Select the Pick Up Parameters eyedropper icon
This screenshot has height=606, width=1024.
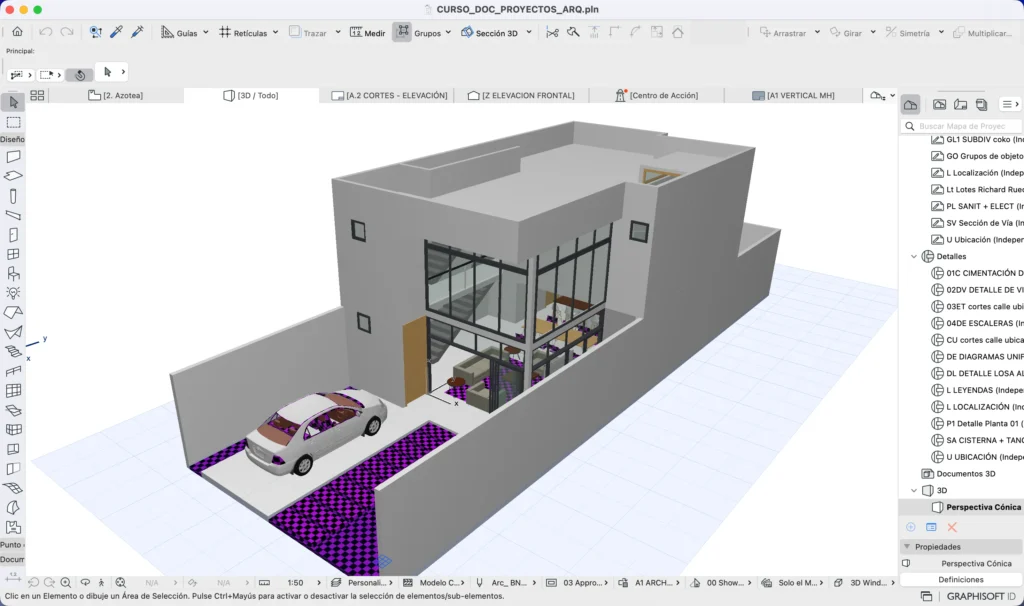(116, 32)
